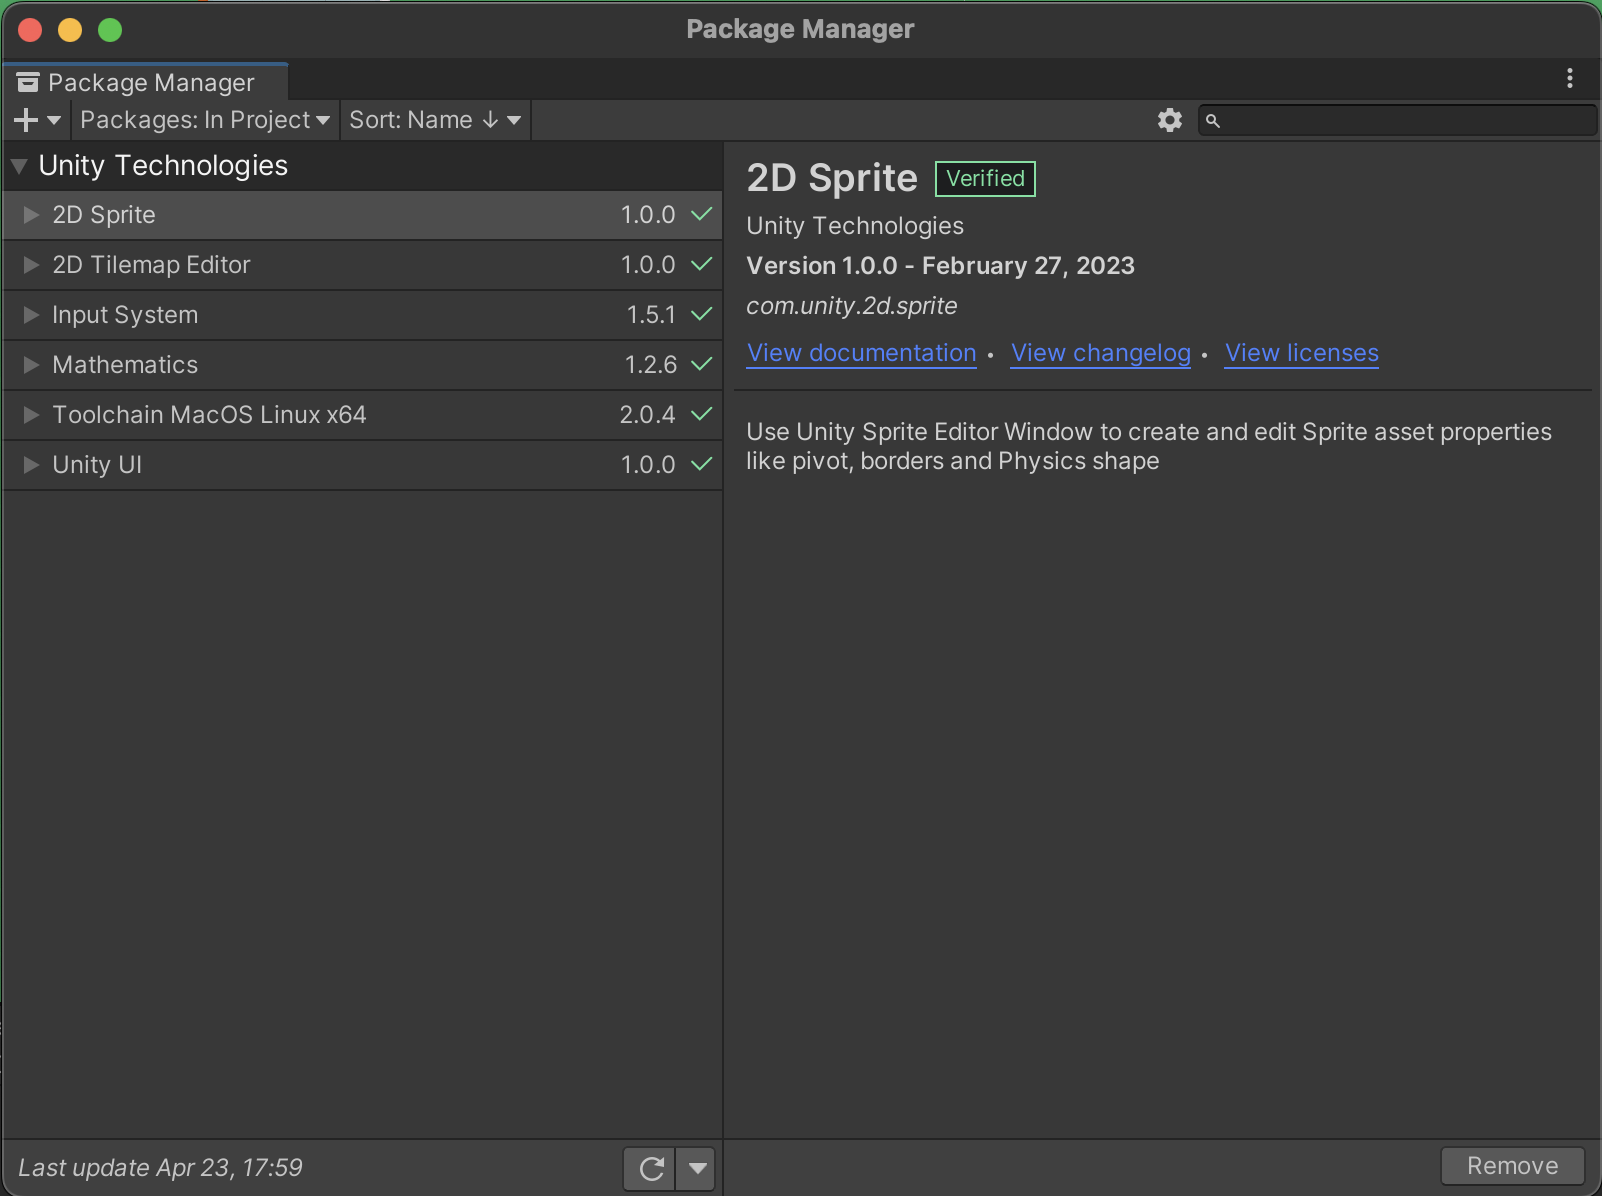Click the installed checkmark for Unity UI
Image resolution: width=1602 pixels, height=1196 pixels.
pos(702,465)
